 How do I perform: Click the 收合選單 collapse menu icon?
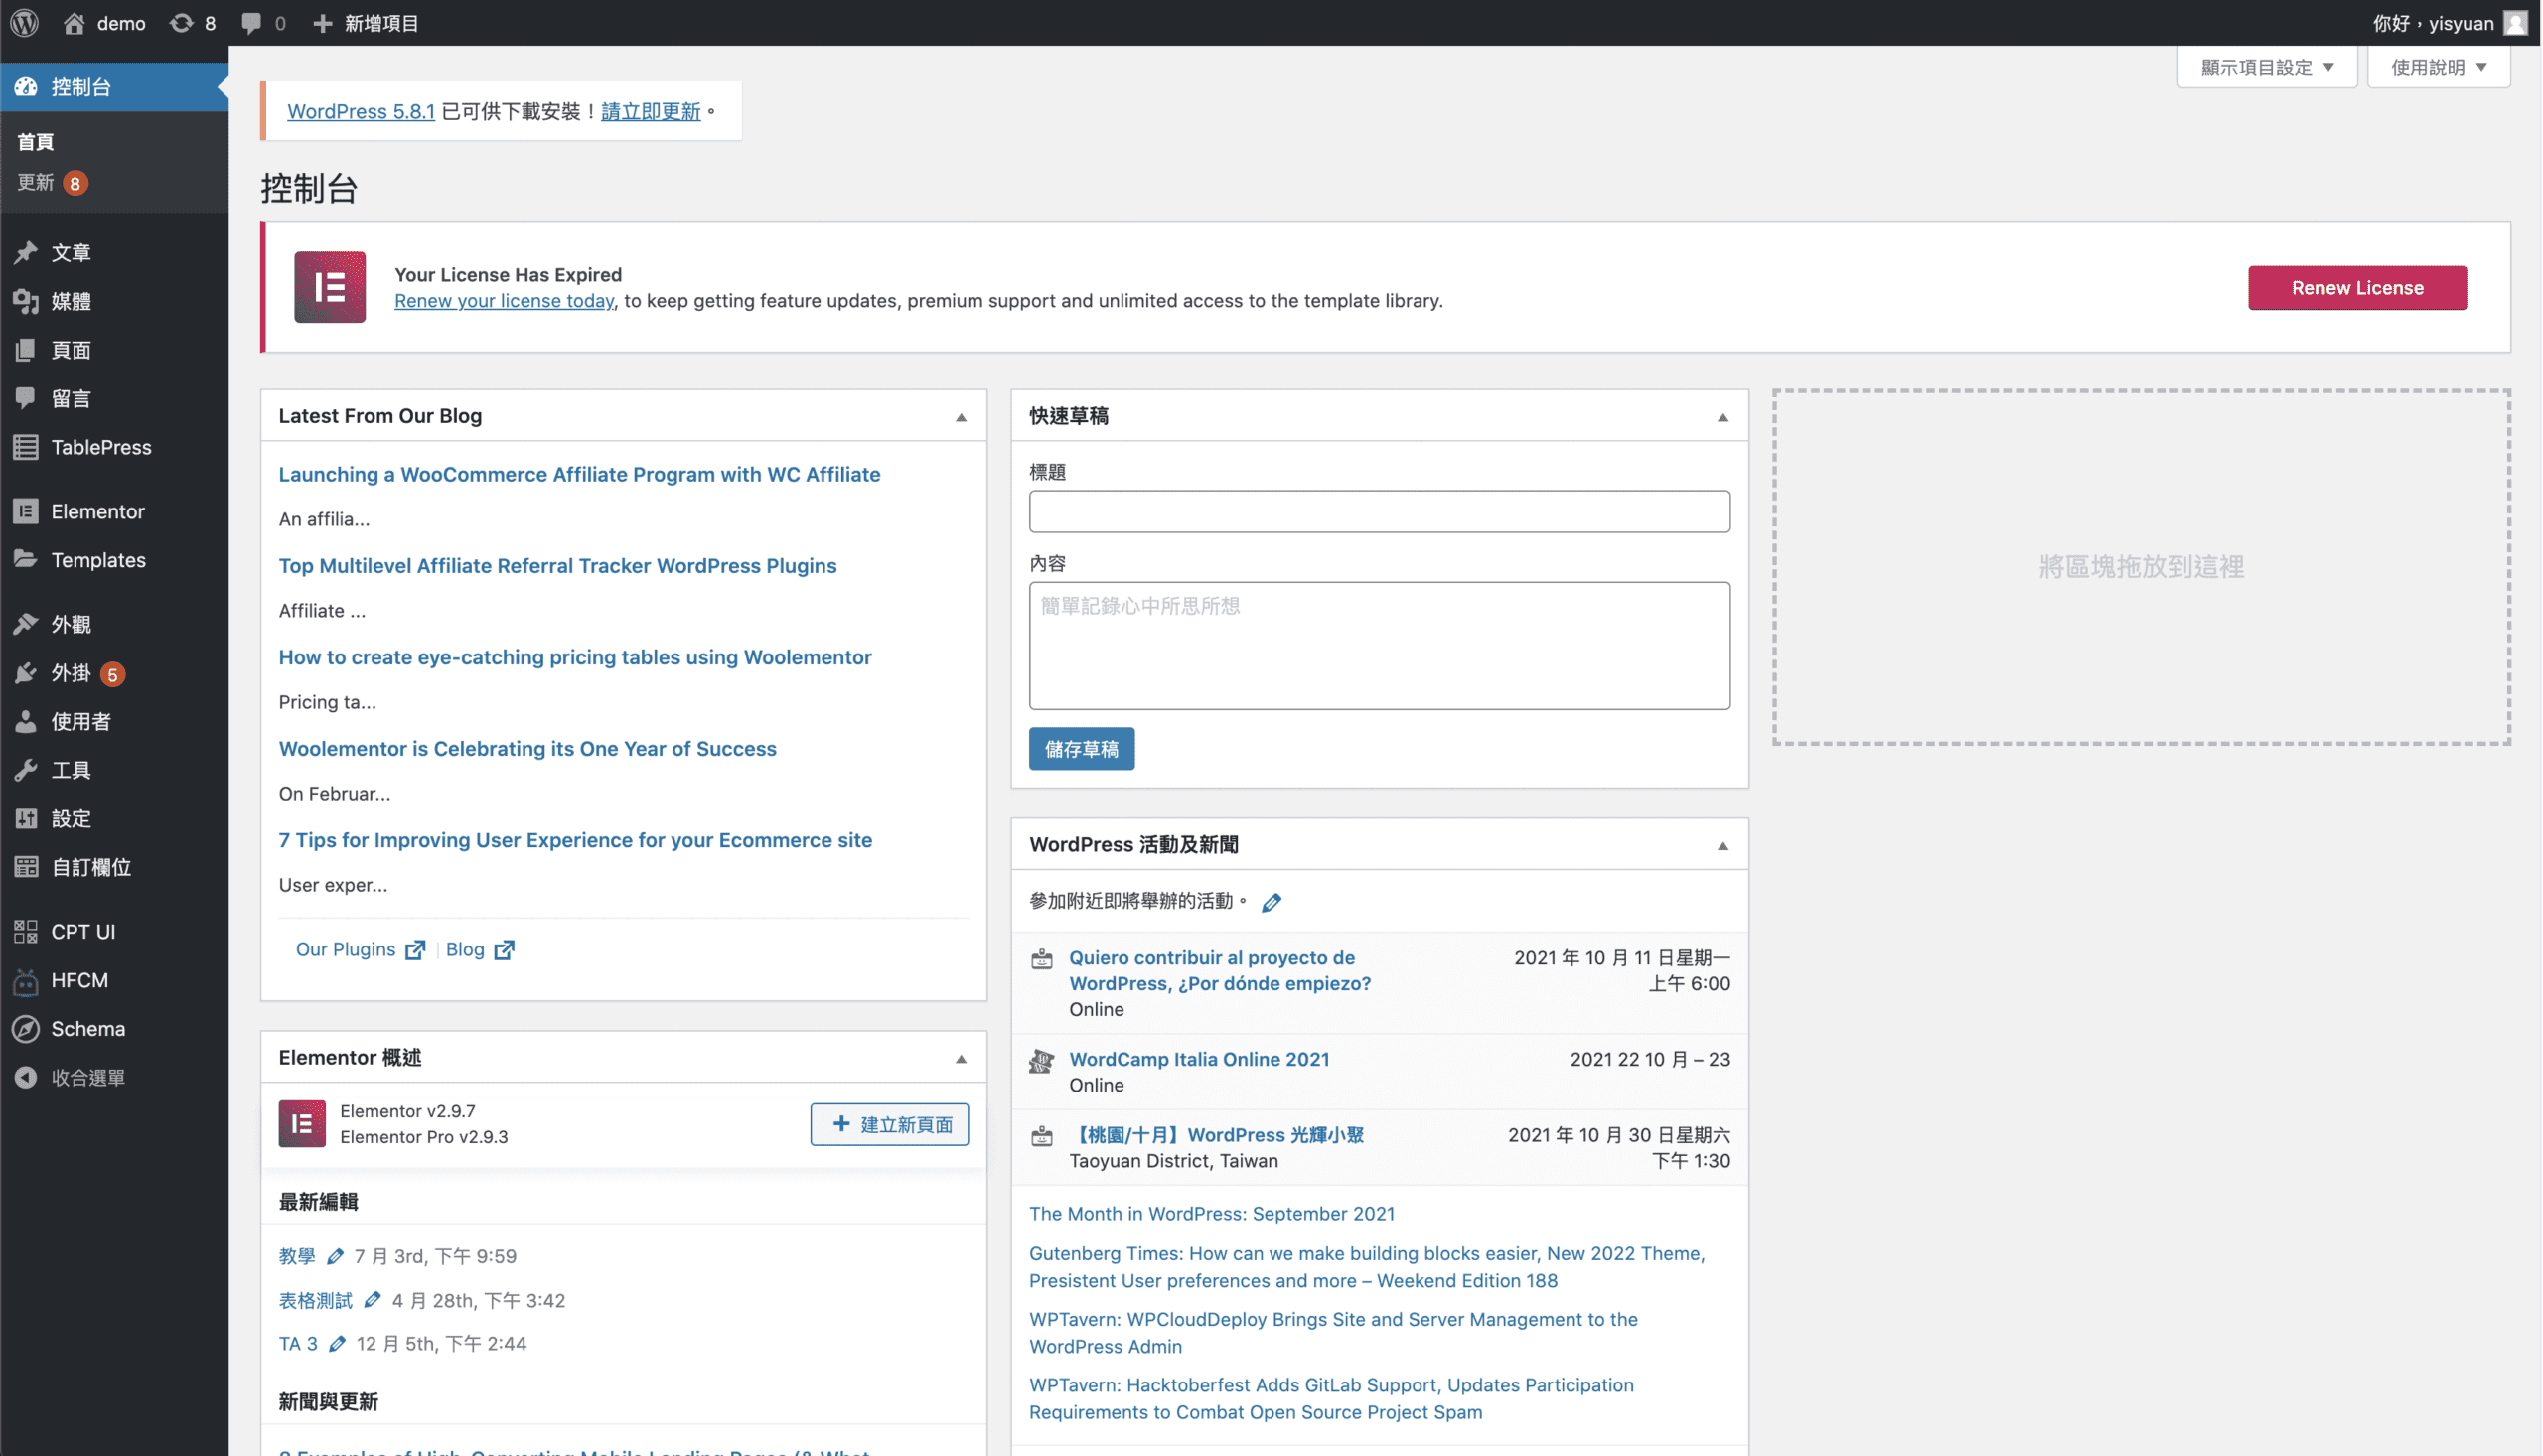click(x=26, y=1077)
